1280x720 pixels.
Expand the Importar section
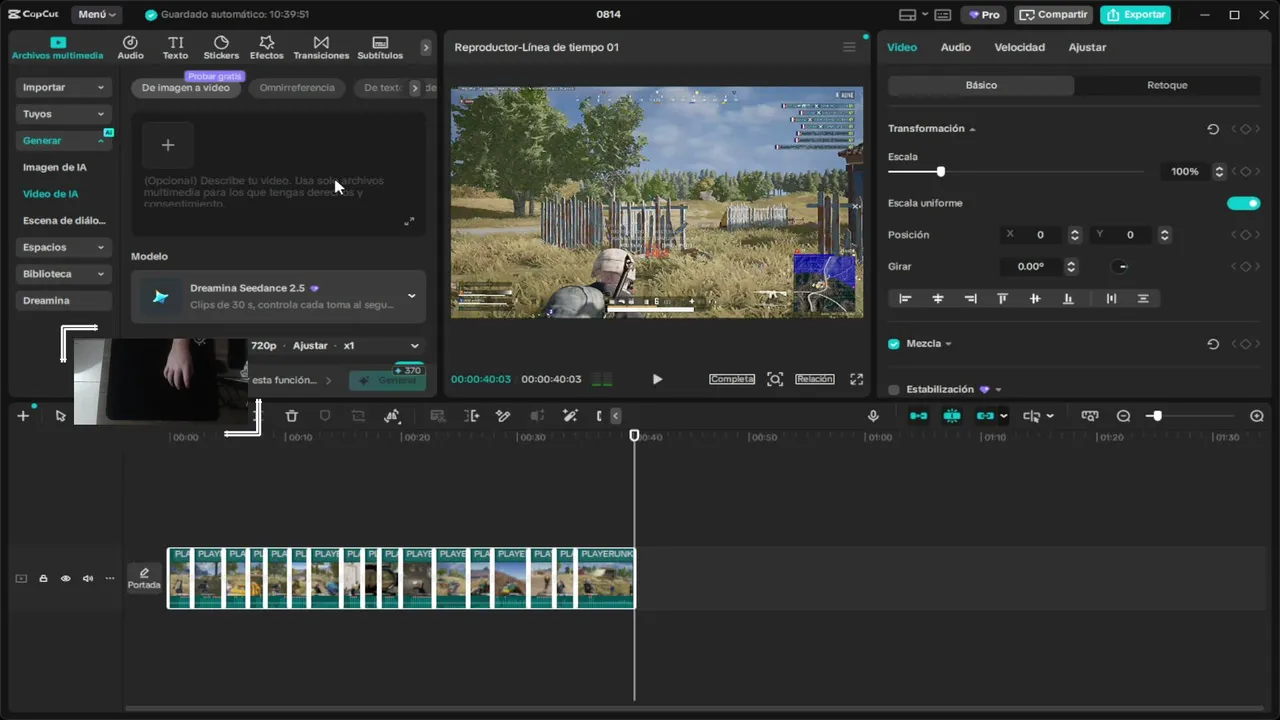pyautogui.click(x=63, y=88)
